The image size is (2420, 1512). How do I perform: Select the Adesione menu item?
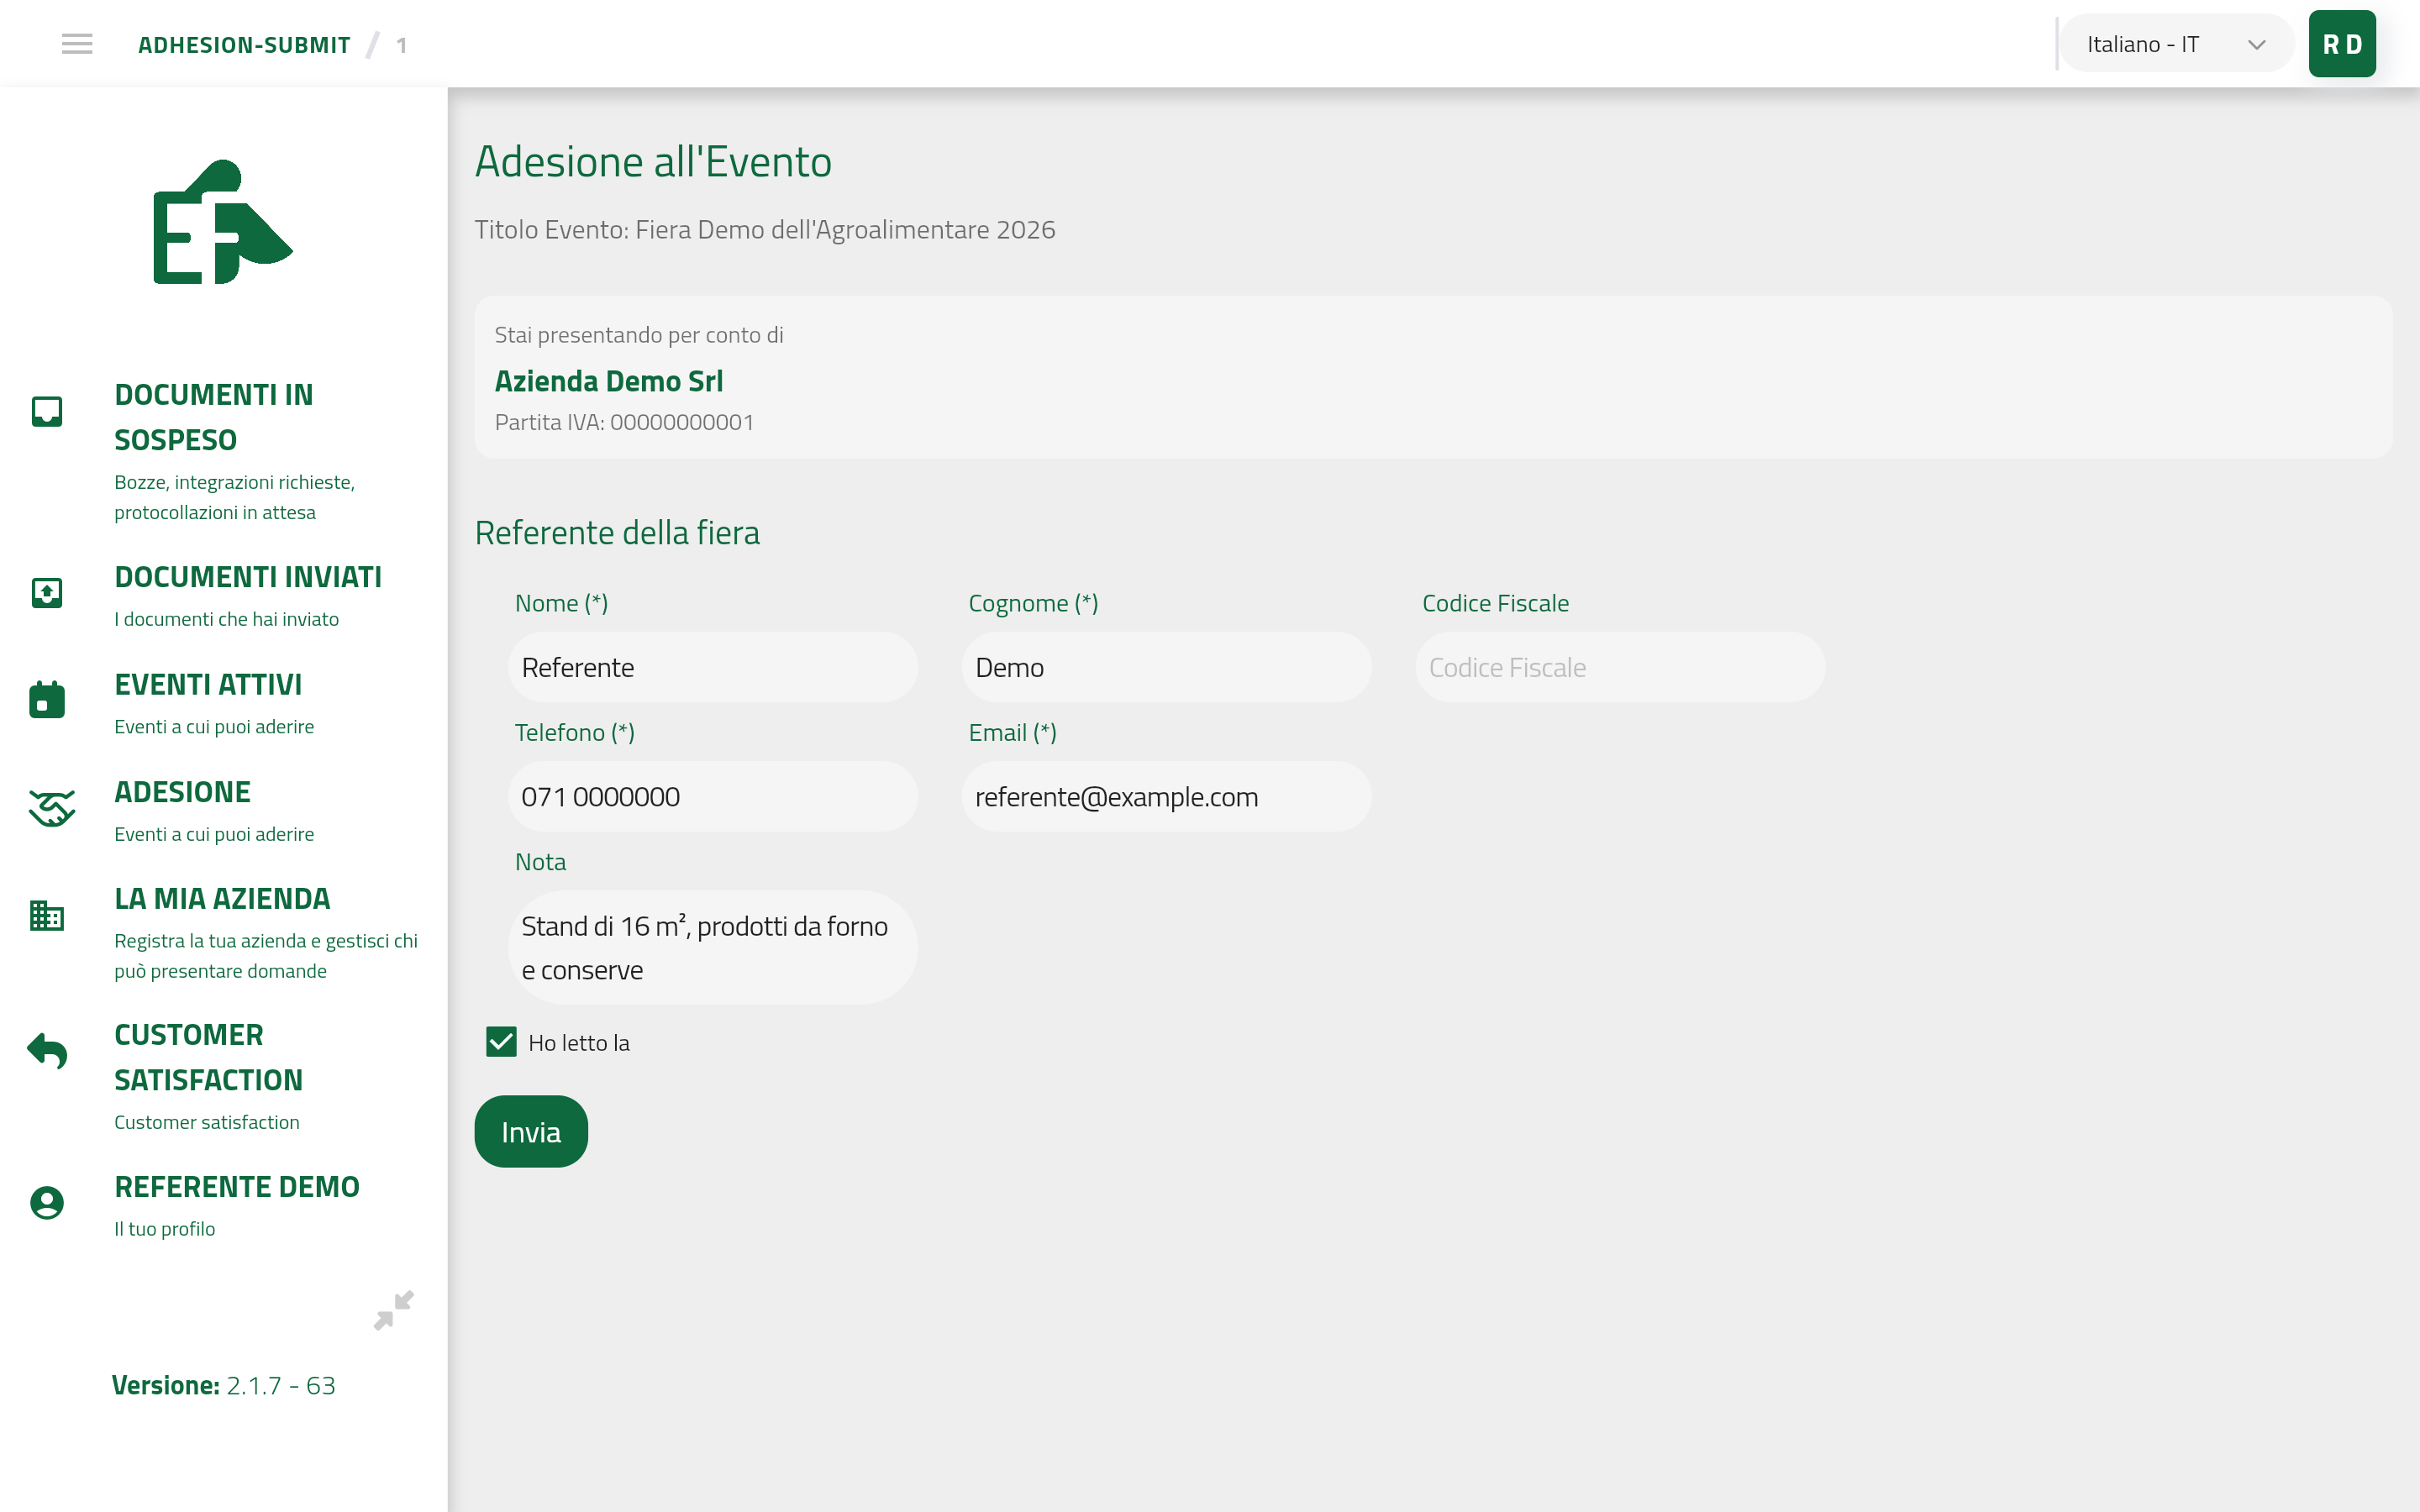pos(182,792)
